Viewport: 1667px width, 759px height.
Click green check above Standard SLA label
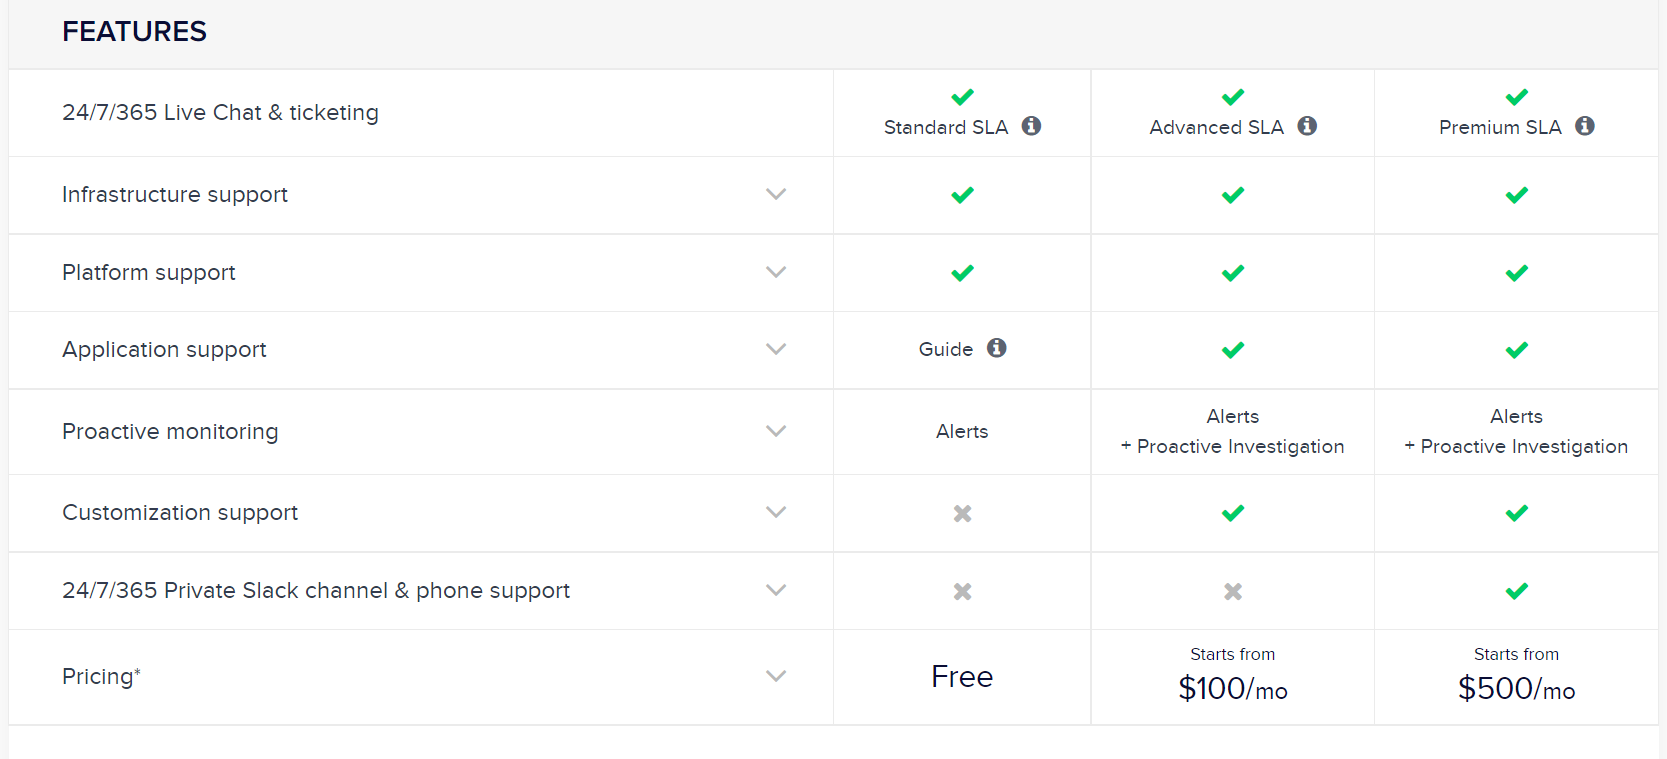tap(963, 97)
